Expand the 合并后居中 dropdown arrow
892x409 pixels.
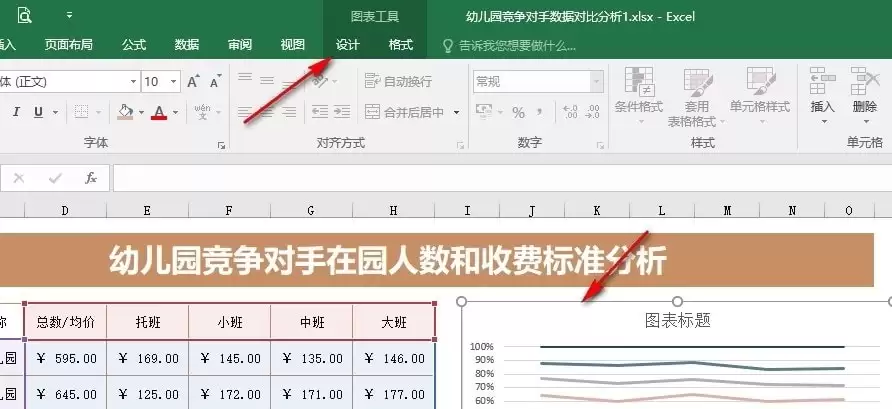(x=456, y=112)
